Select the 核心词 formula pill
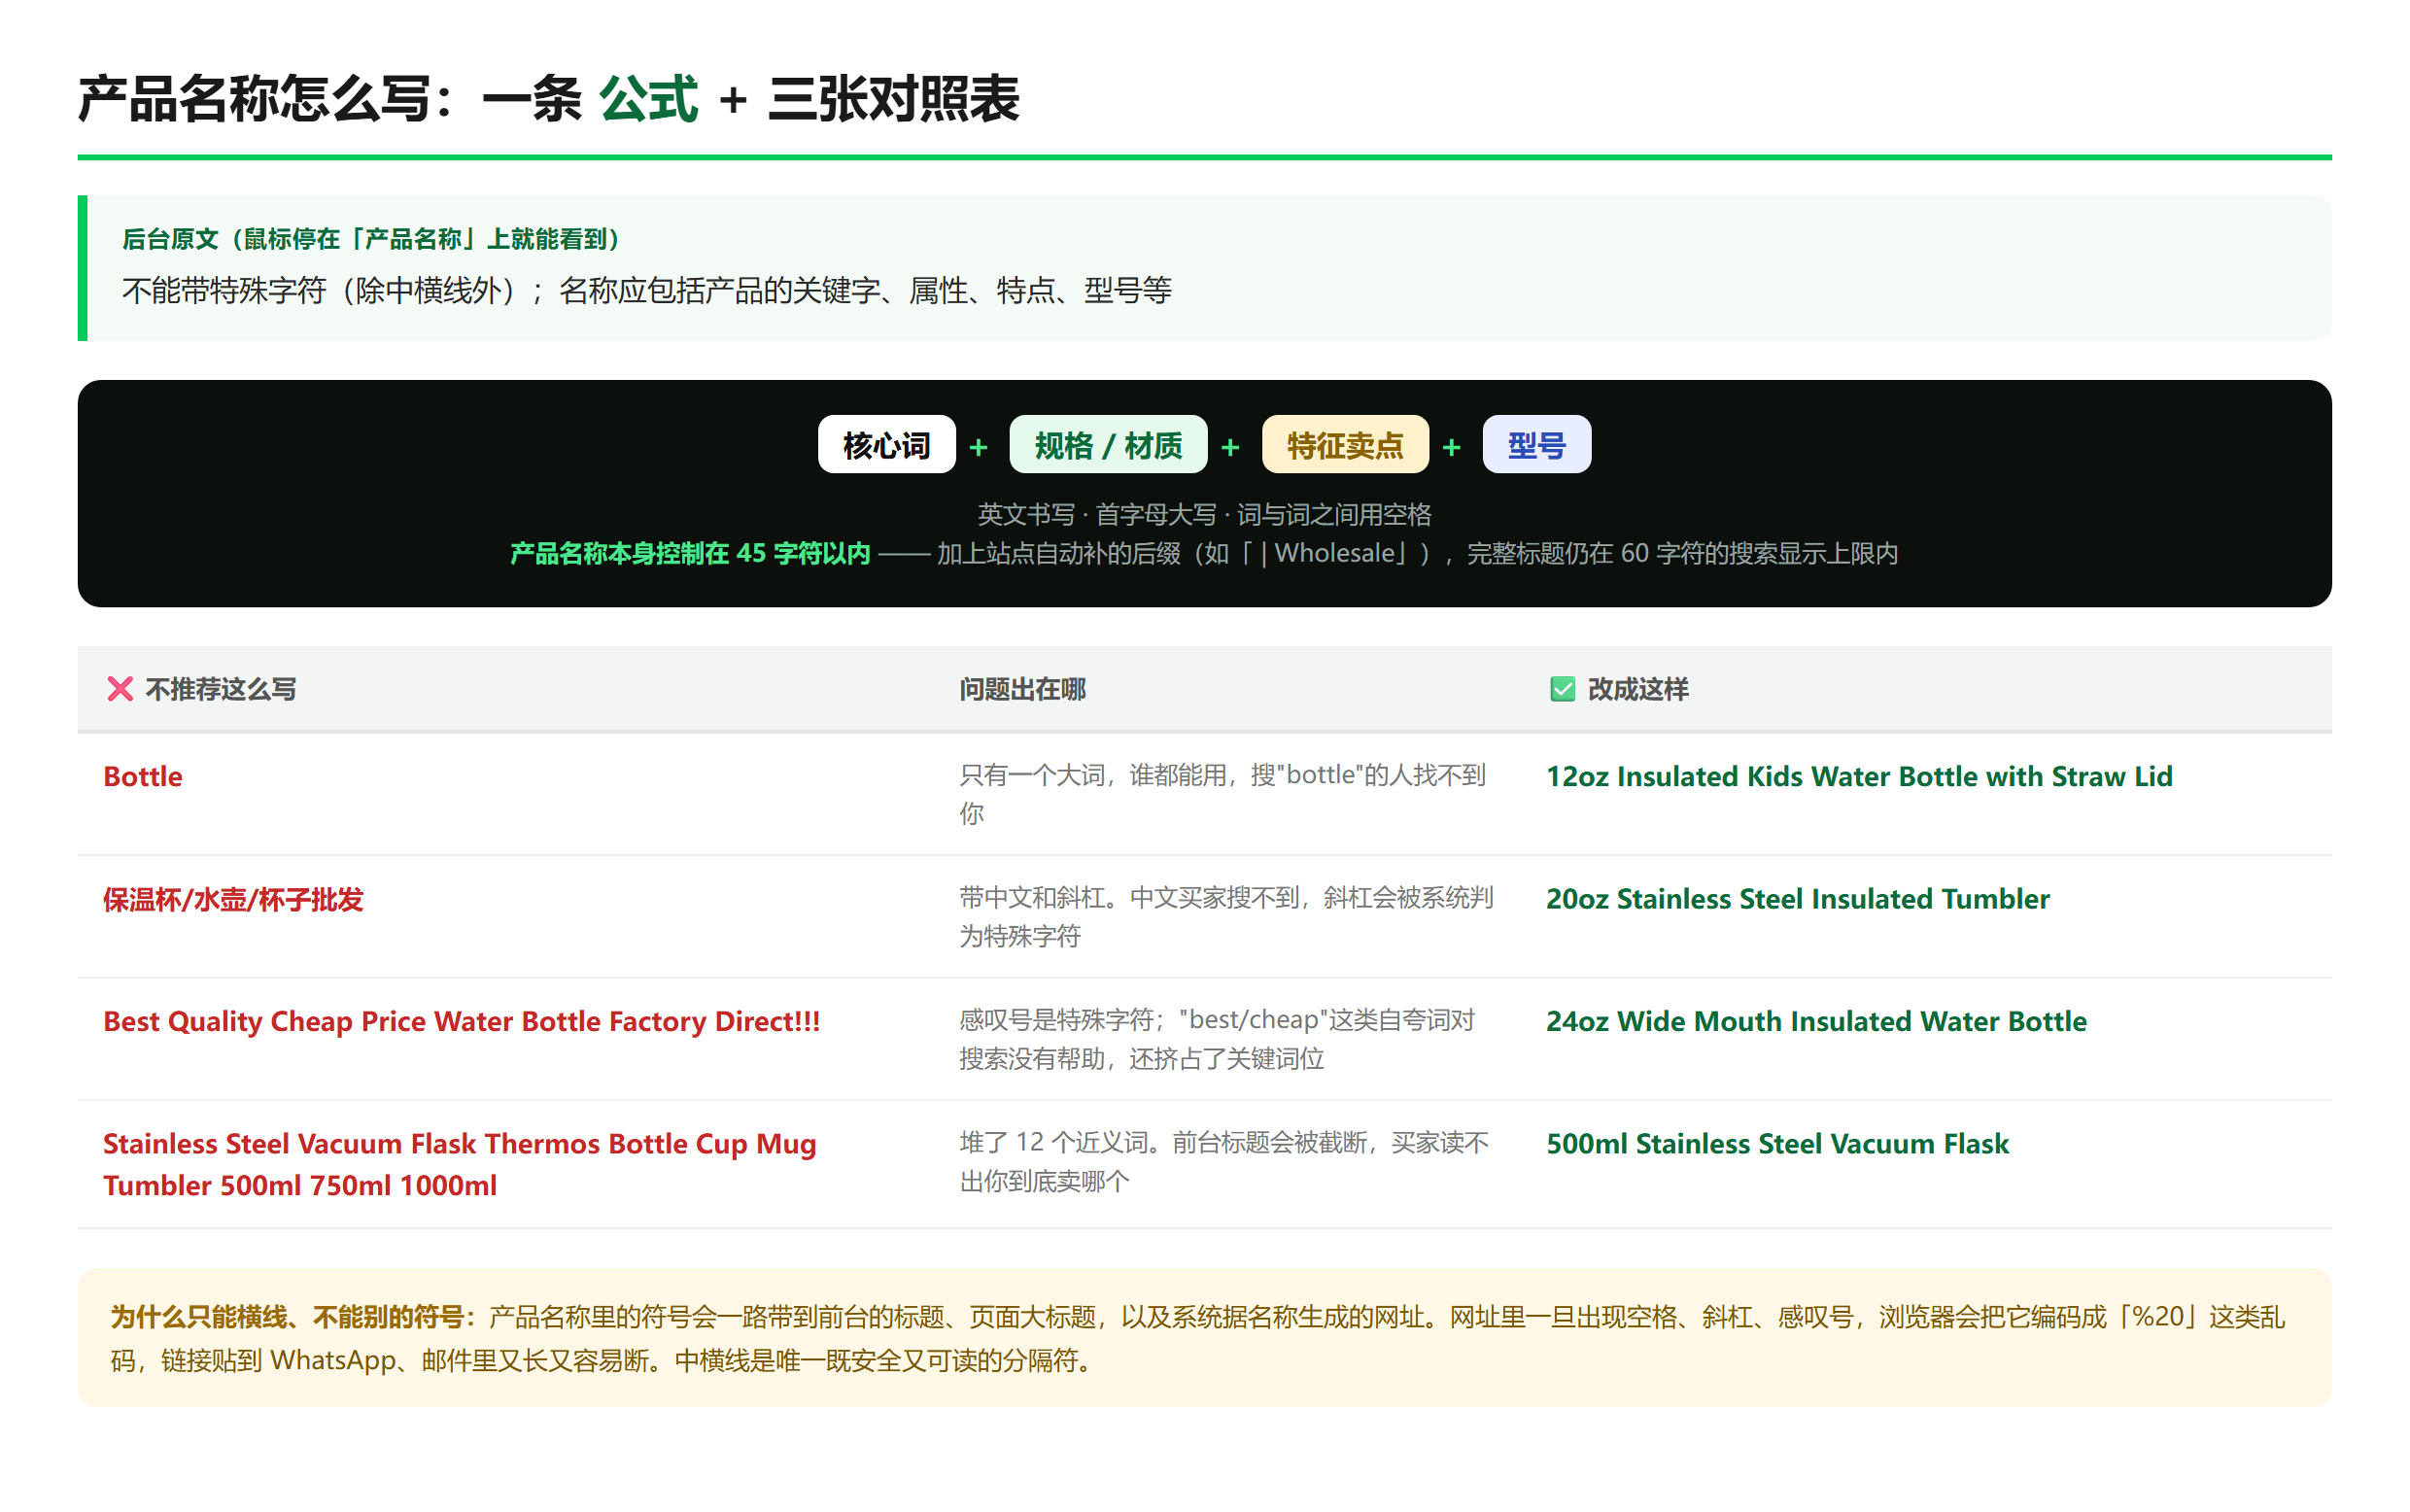 click(886, 445)
